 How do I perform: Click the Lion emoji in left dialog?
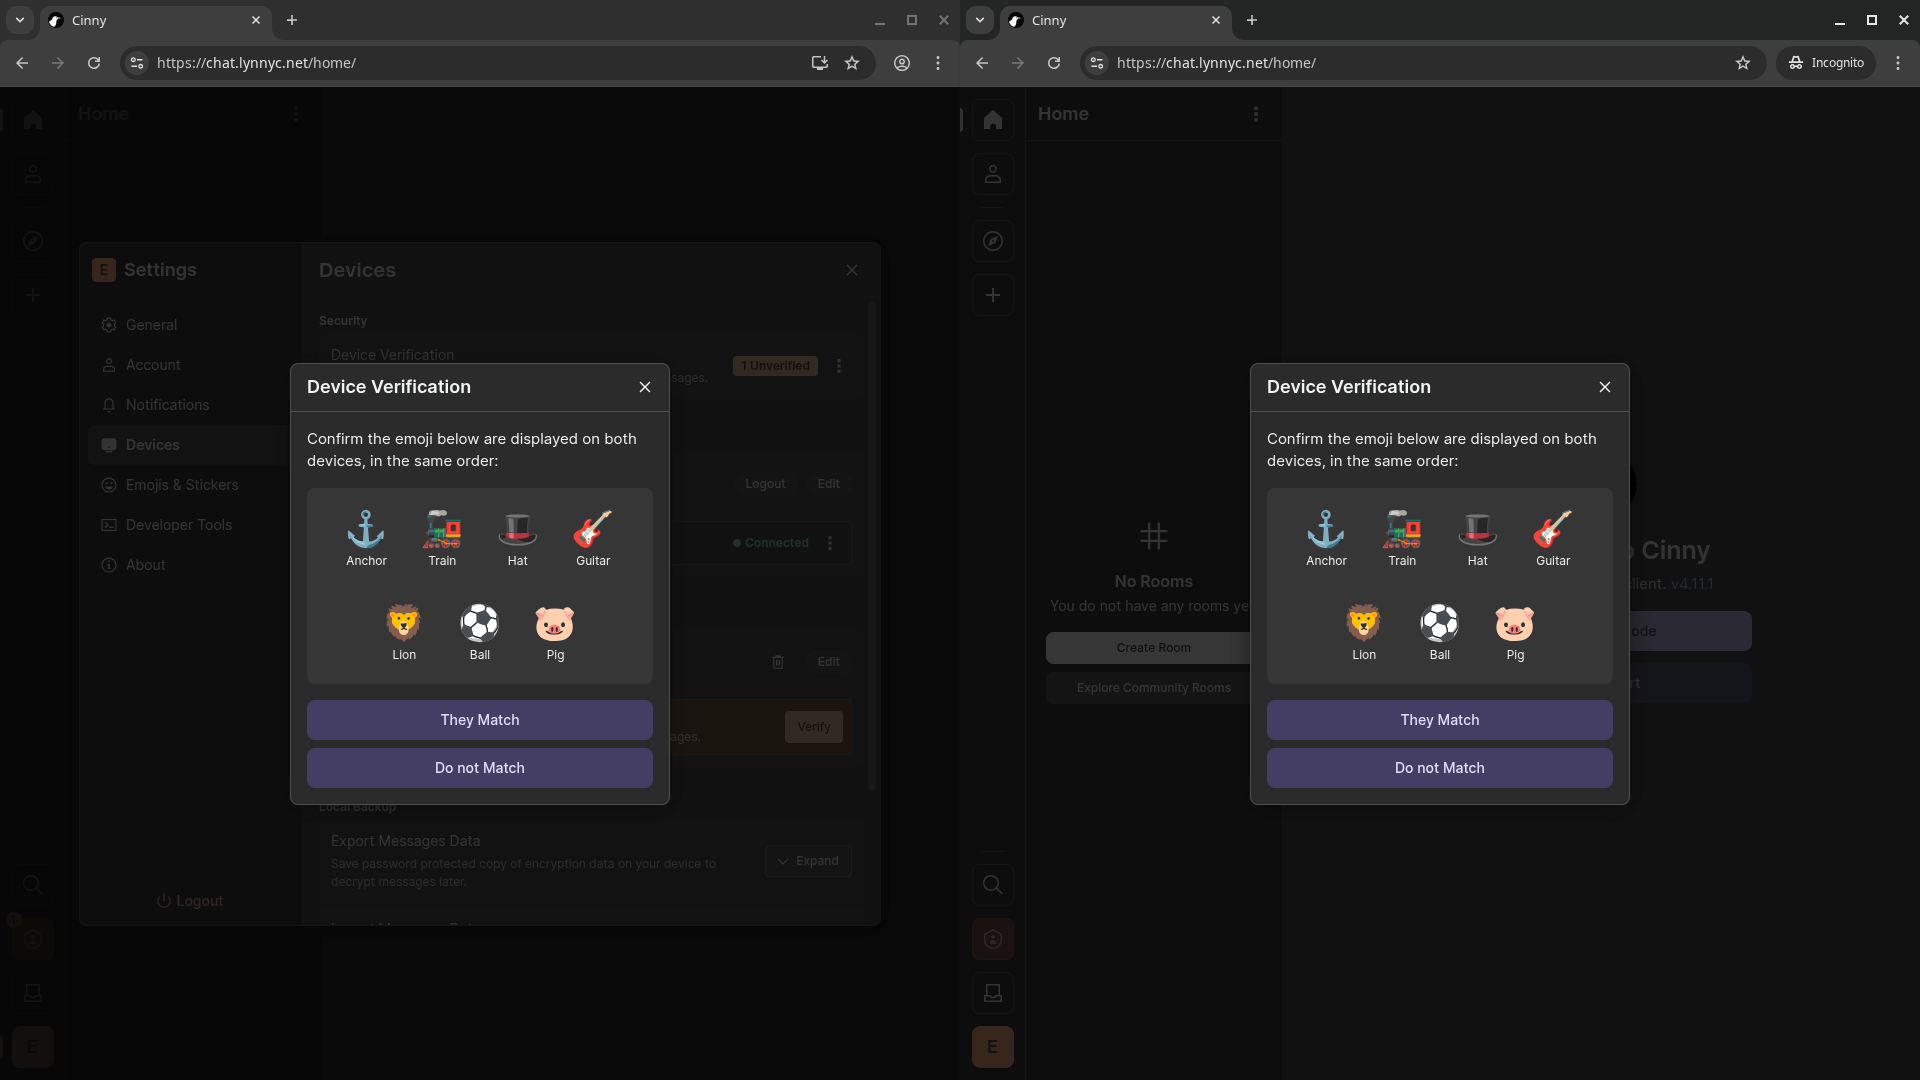click(x=404, y=623)
